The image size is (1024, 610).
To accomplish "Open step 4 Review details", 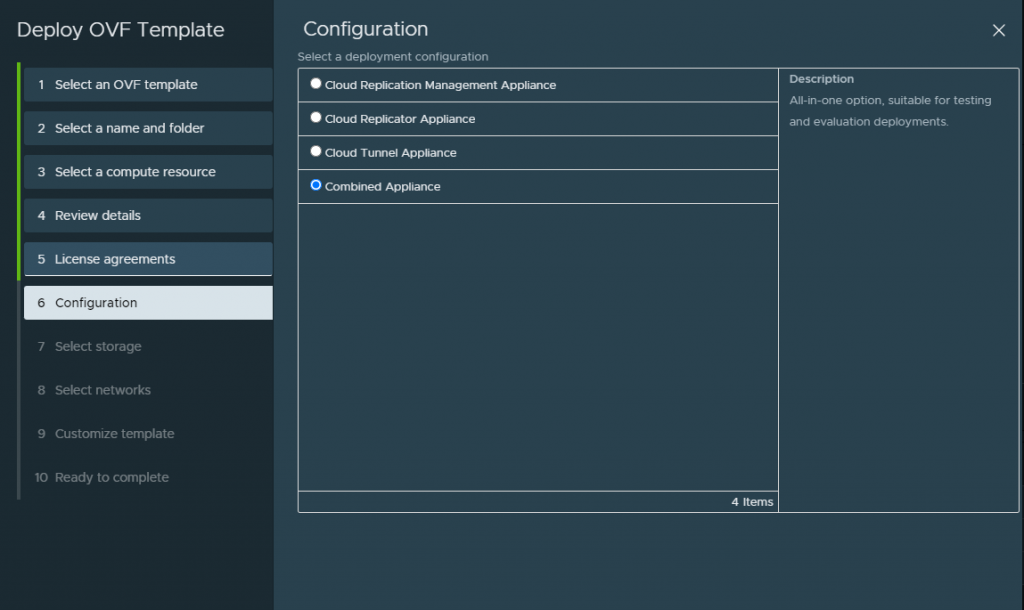I will [148, 216].
